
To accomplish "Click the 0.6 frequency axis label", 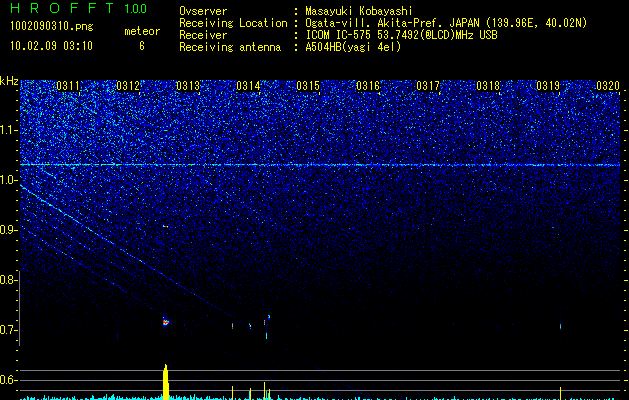I will coord(8,380).
